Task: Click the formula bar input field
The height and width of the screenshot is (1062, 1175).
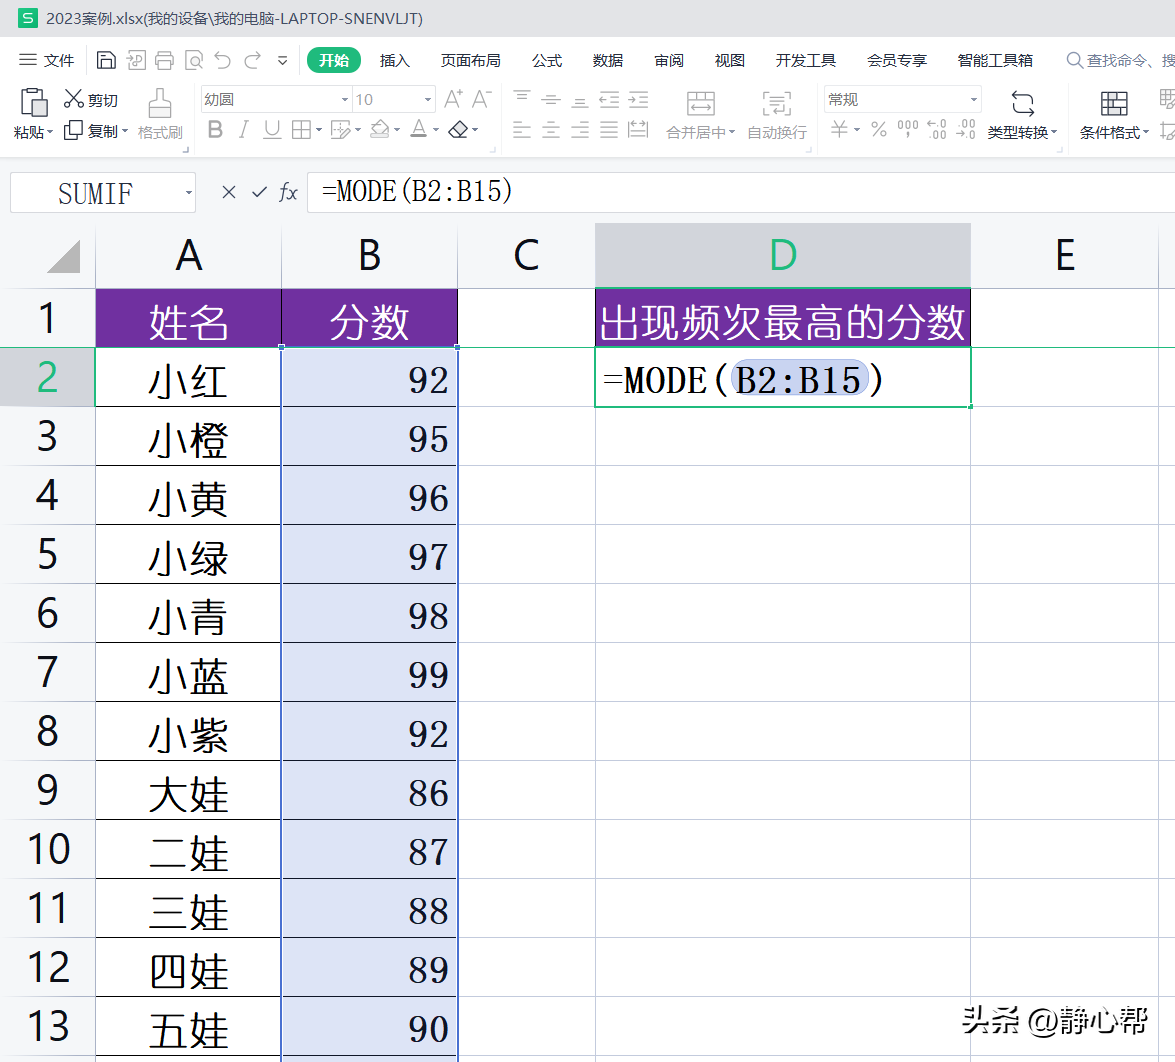Action: point(740,193)
